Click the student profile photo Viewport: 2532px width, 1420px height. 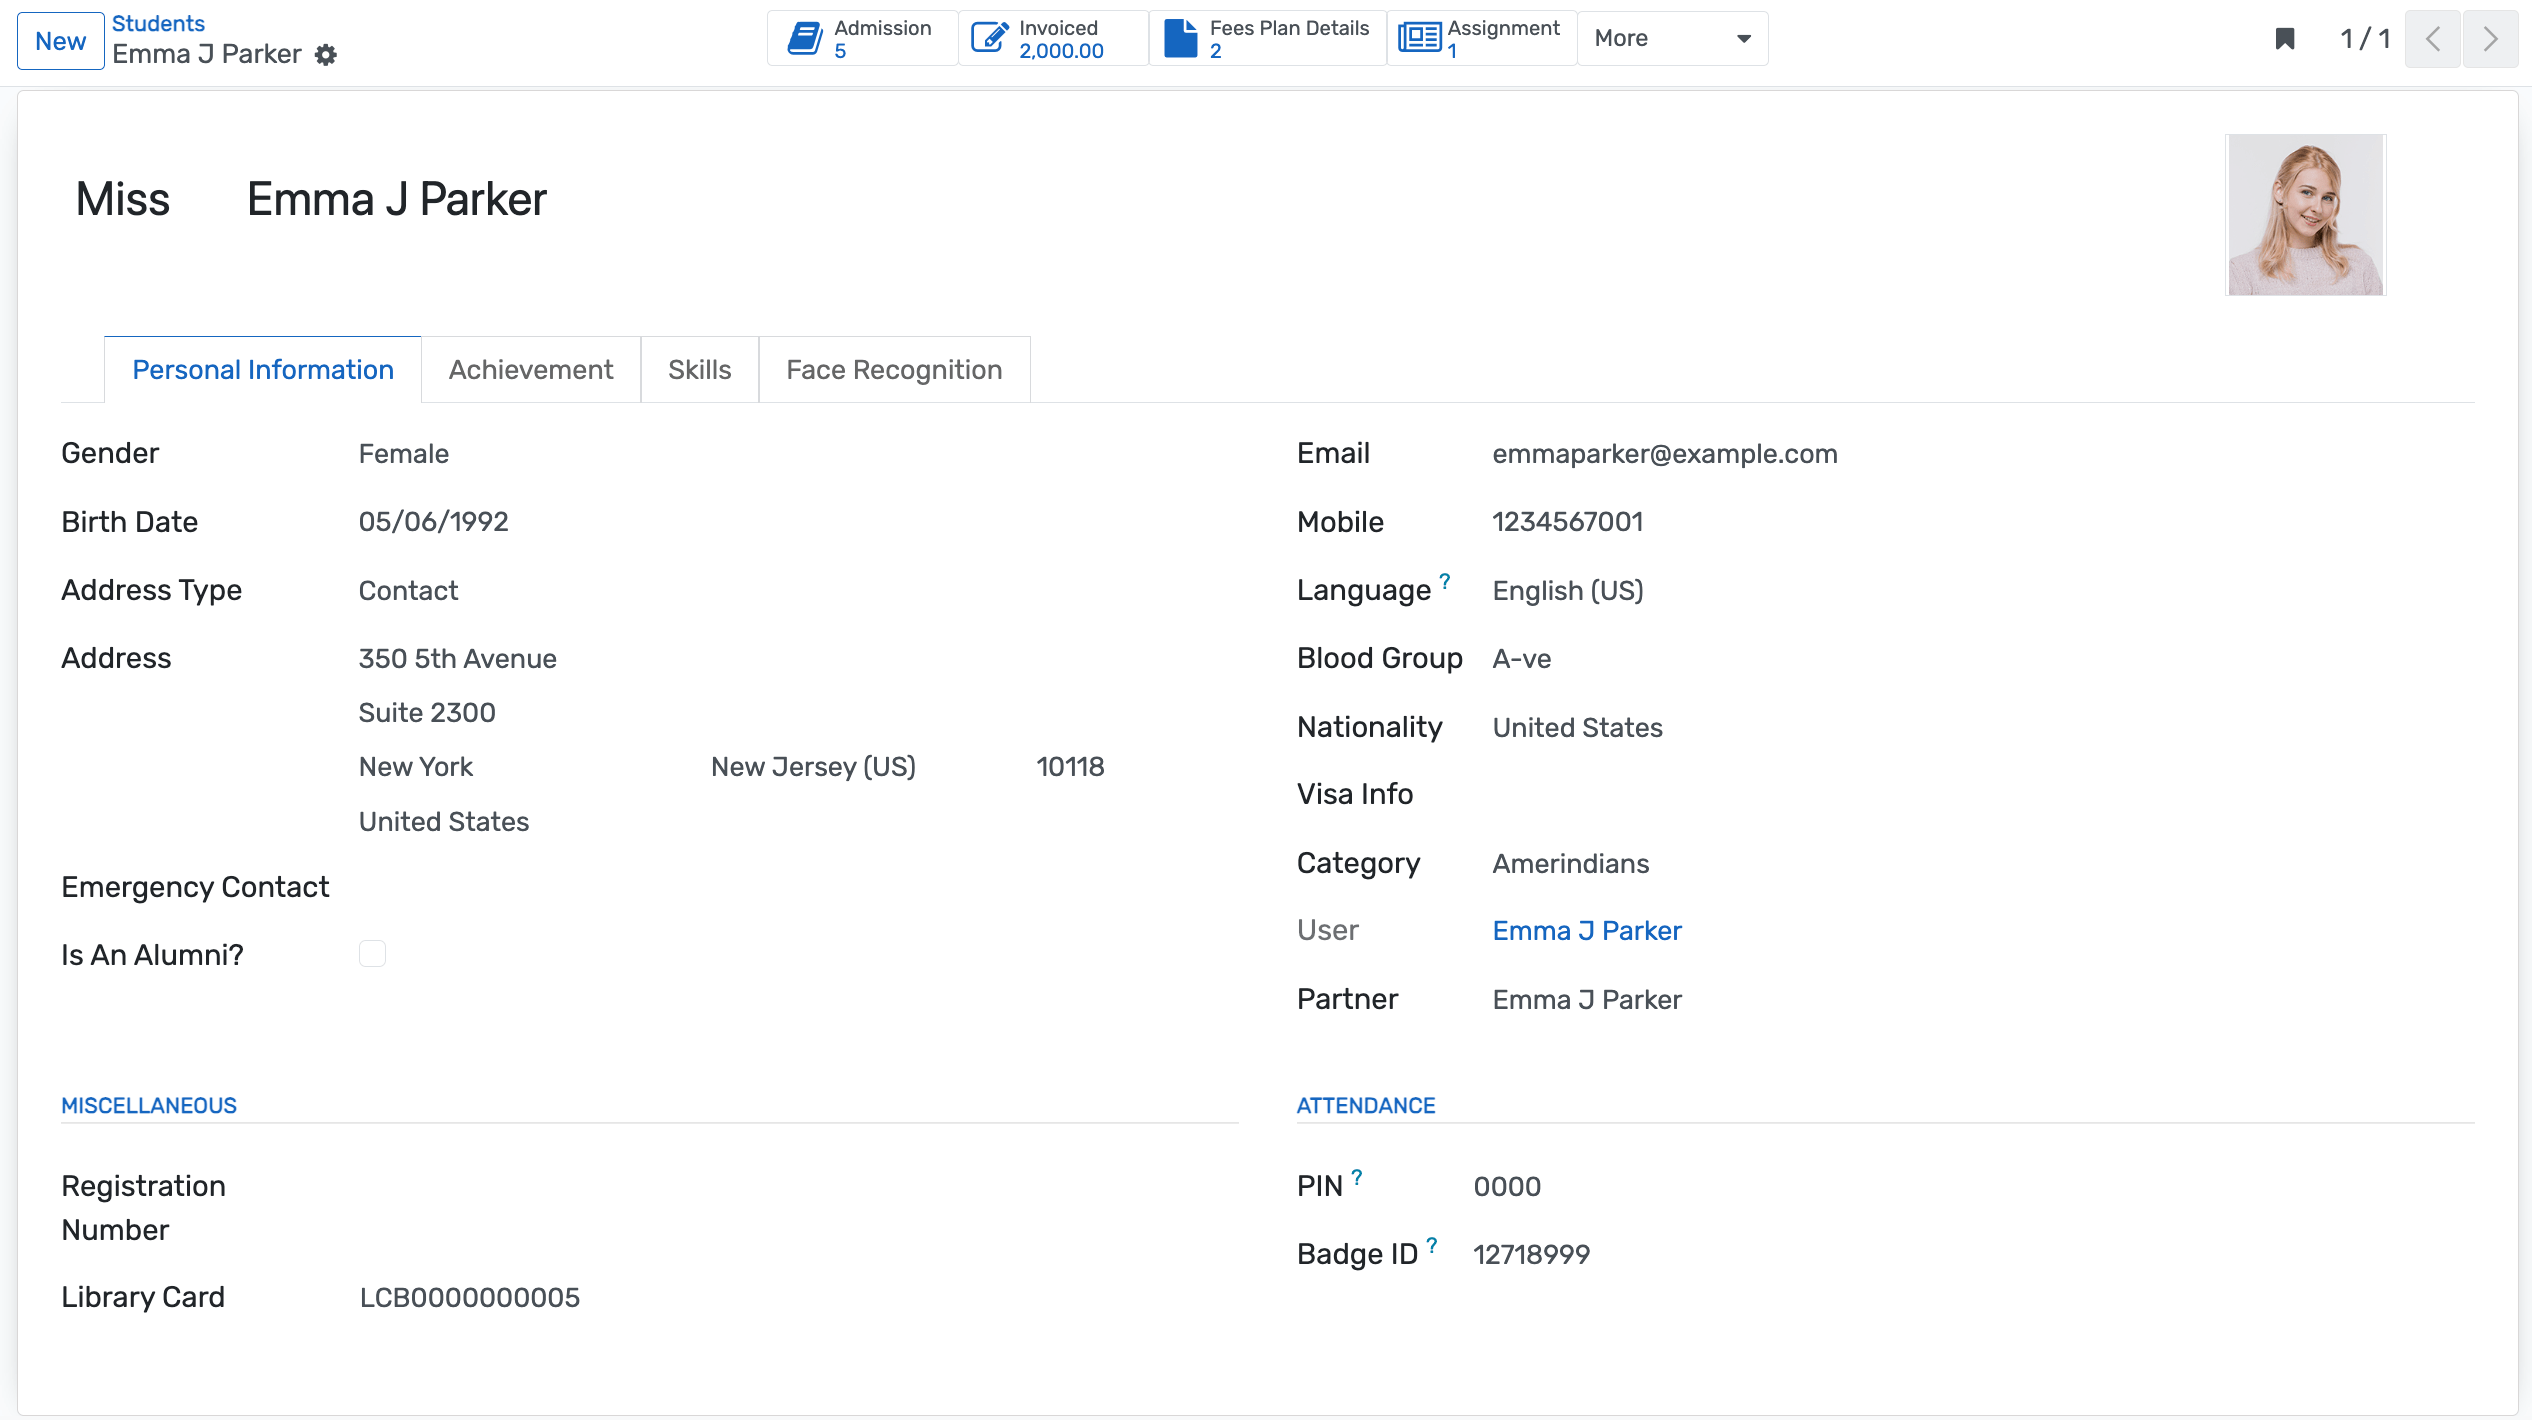tap(2305, 214)
